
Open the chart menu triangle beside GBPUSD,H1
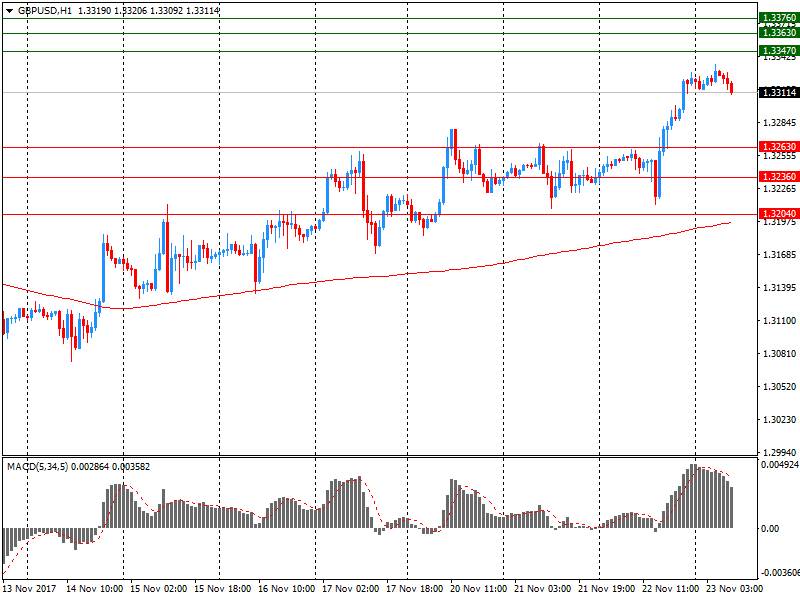(10, 11)
